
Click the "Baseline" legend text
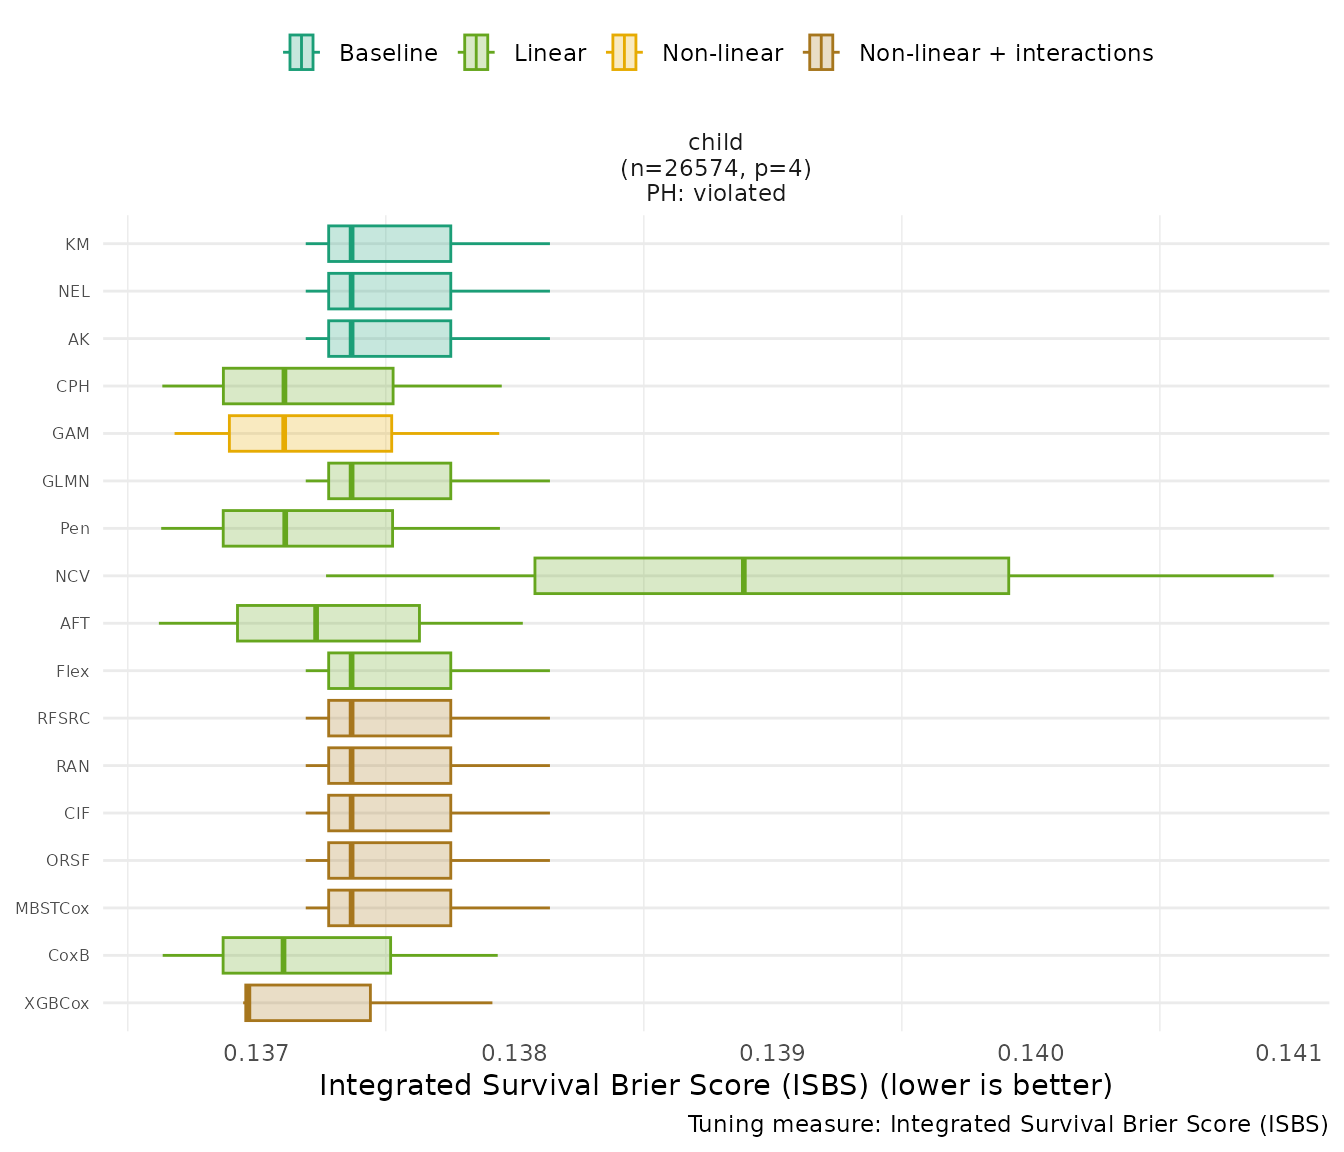[388, 53]
